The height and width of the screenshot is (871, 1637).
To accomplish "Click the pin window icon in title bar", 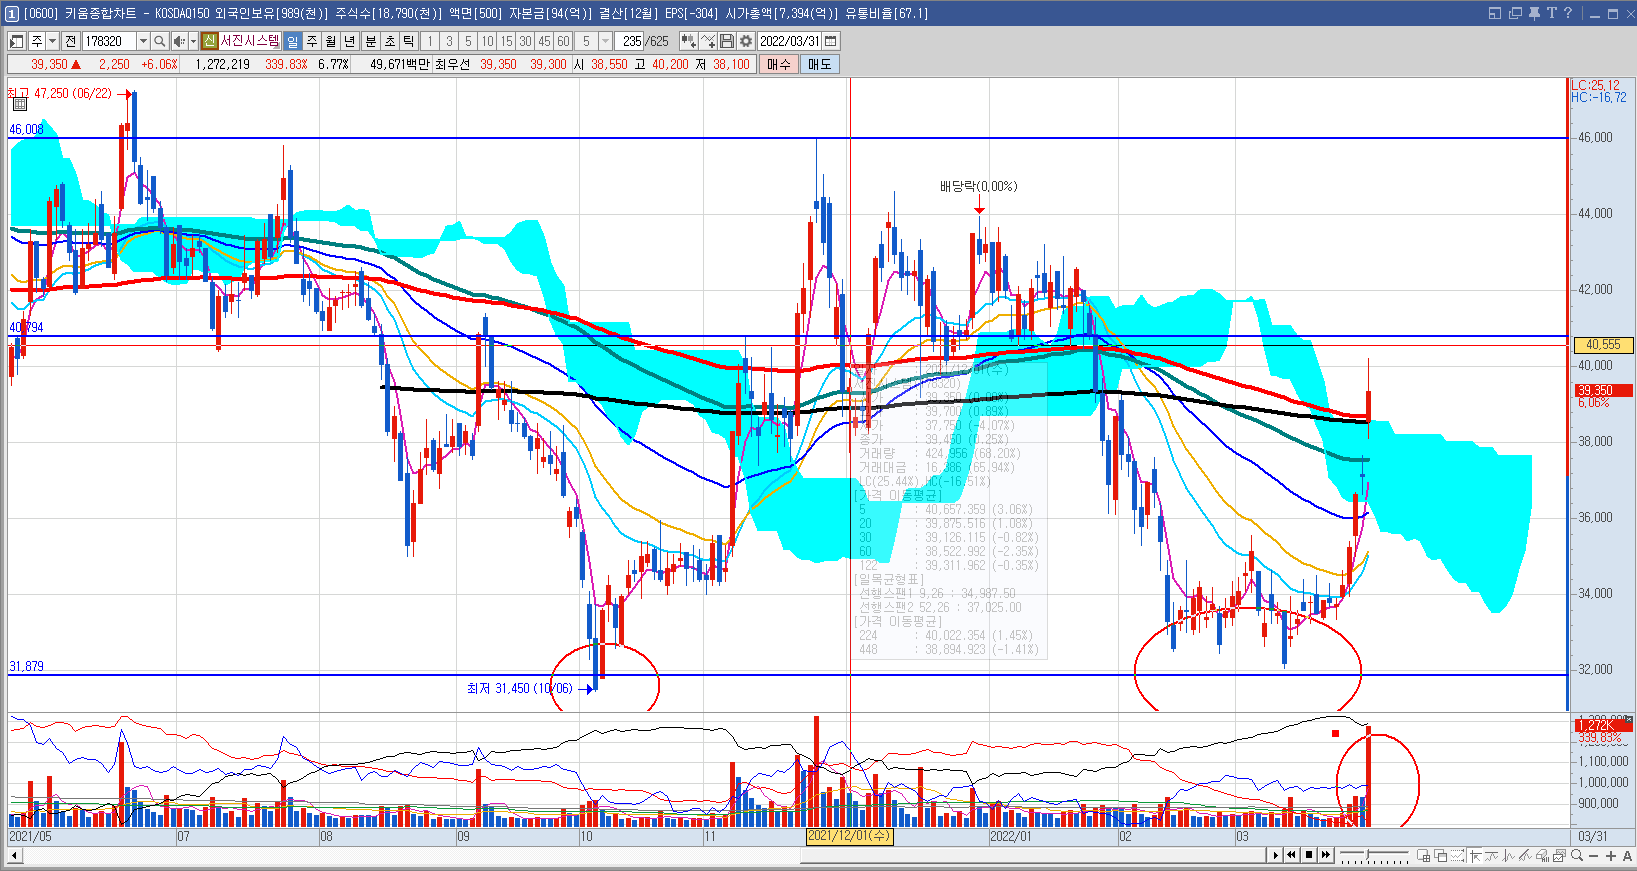I will 1534,13.
